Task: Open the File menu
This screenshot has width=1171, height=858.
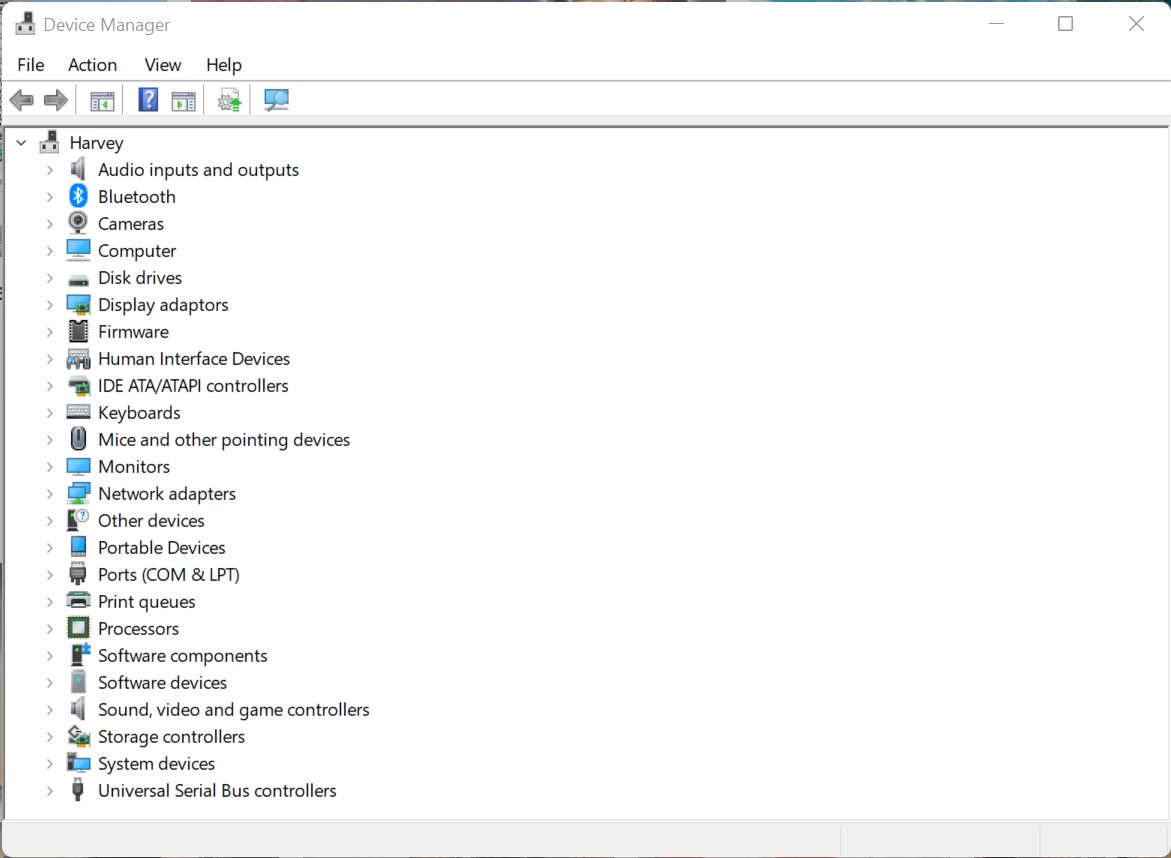Action: click(31, 65)
